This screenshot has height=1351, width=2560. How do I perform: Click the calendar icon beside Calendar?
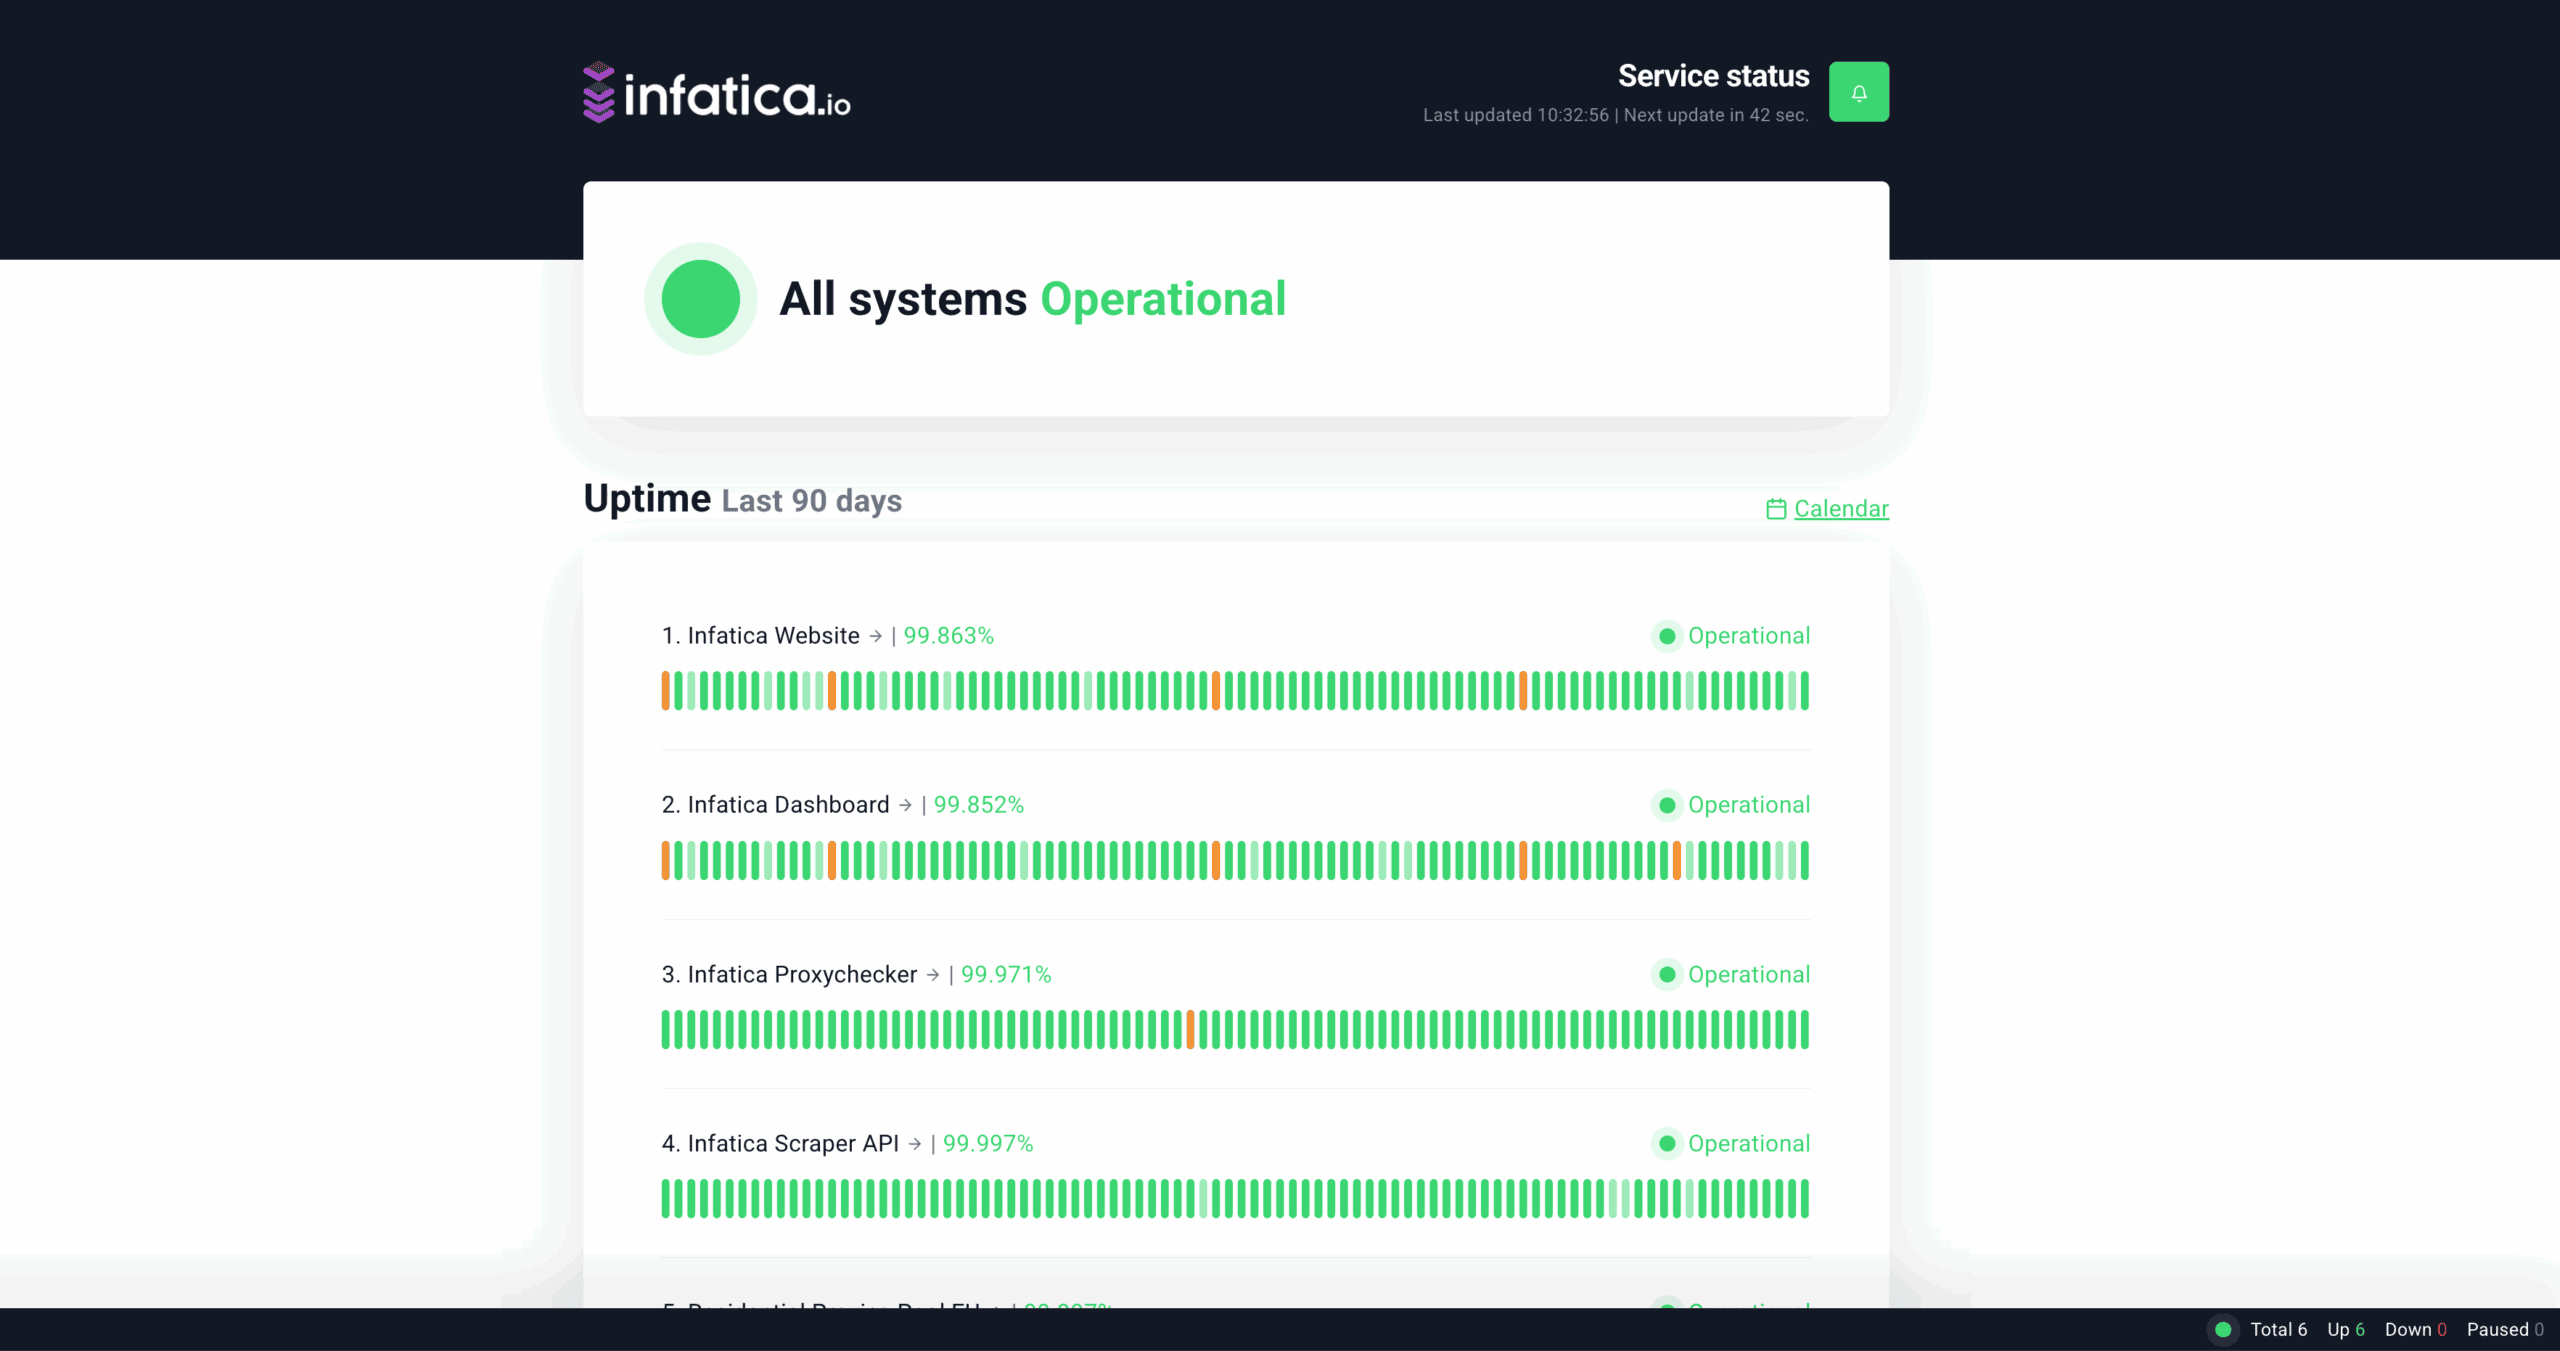[x=1776, y=509]
